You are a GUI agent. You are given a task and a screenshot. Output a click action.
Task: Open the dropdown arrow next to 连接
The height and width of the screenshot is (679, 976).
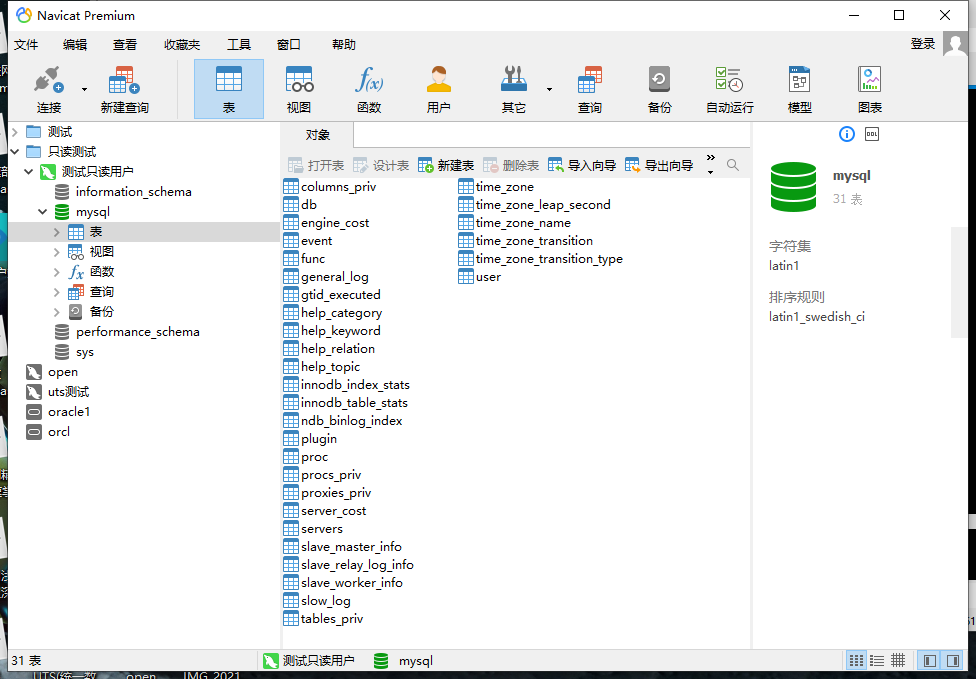click(x=85, y=90)
